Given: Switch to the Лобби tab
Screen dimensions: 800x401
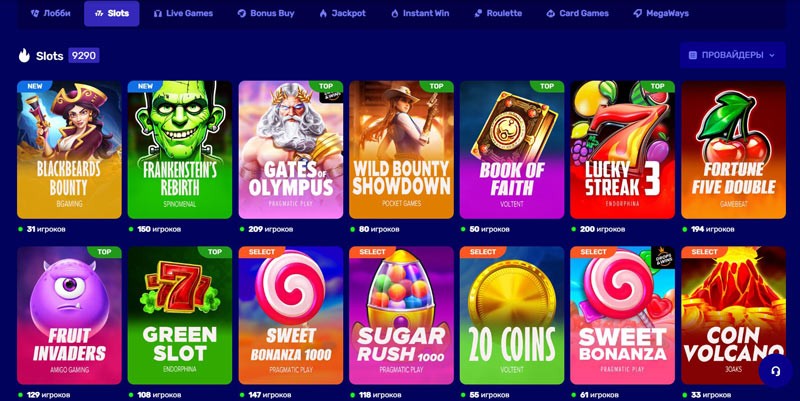Looking at the screenshot, I should point(51,14).
